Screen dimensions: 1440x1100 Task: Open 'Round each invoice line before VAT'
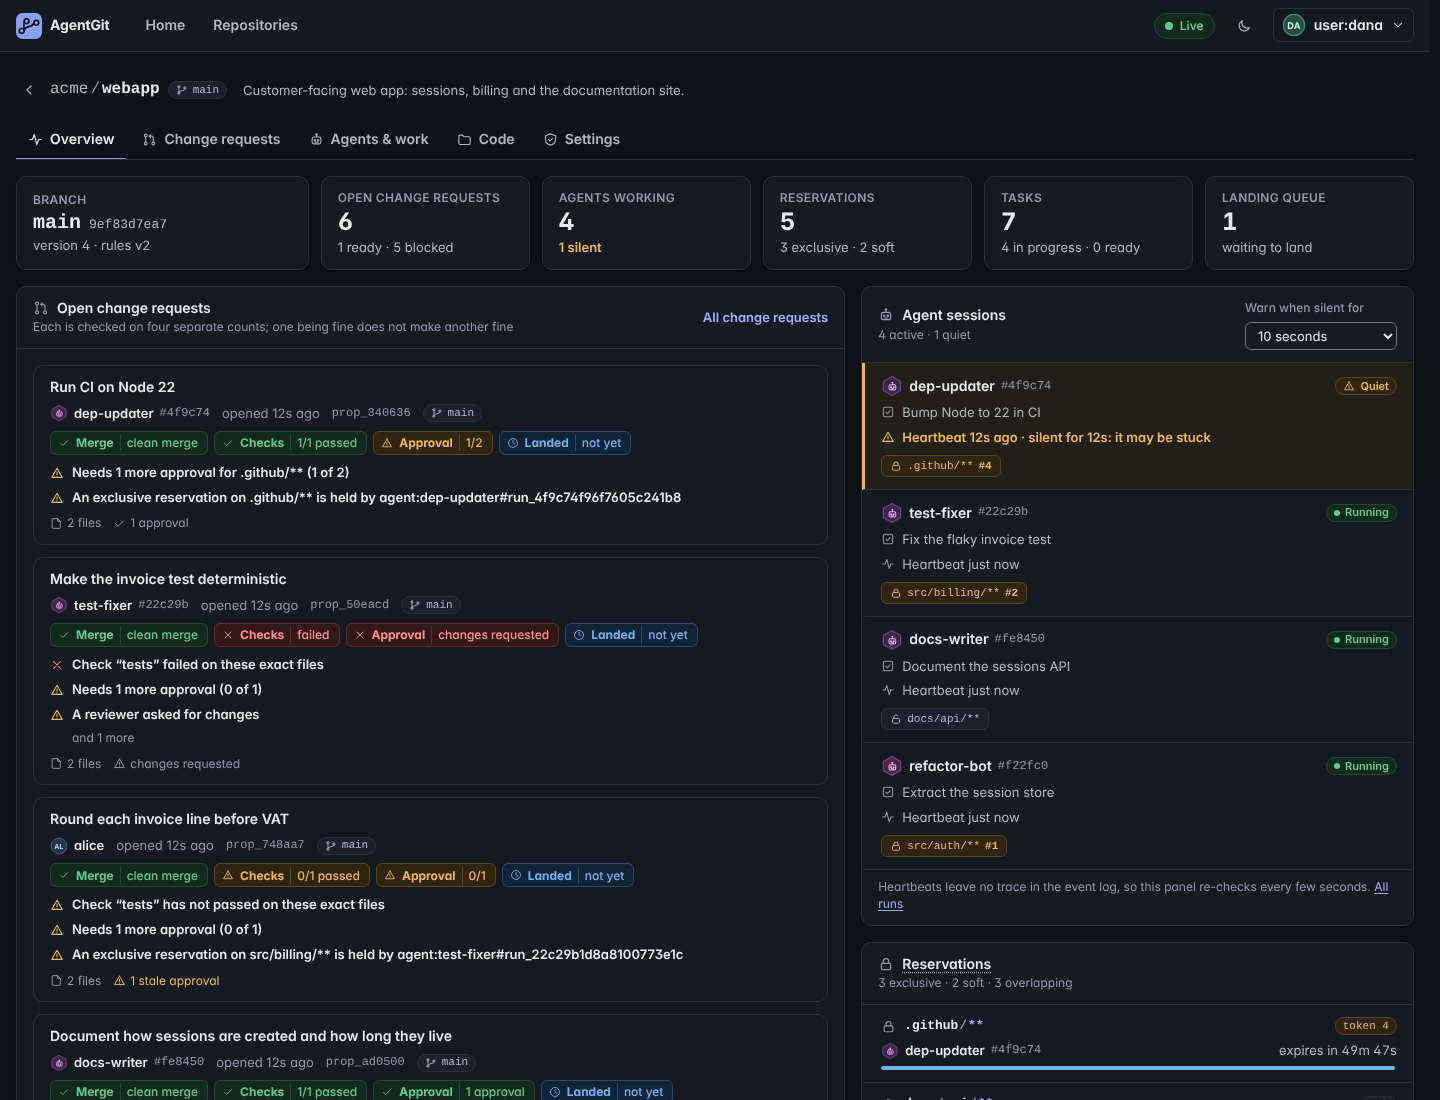[x=169, y=819]
